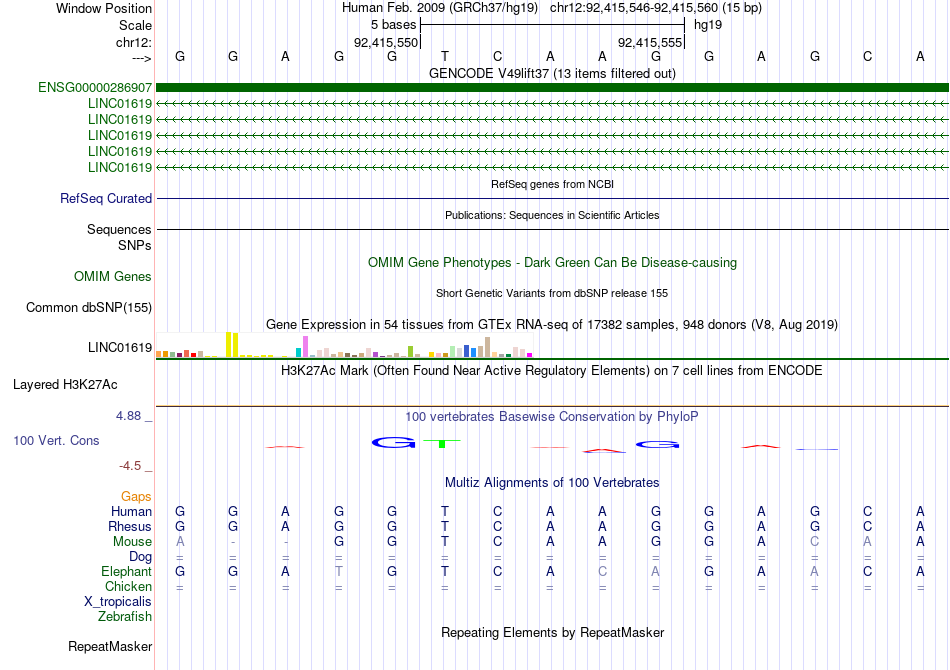Click the Dog species alignment label
Viewport: 950px width, 670px height.
click(141, 556)
